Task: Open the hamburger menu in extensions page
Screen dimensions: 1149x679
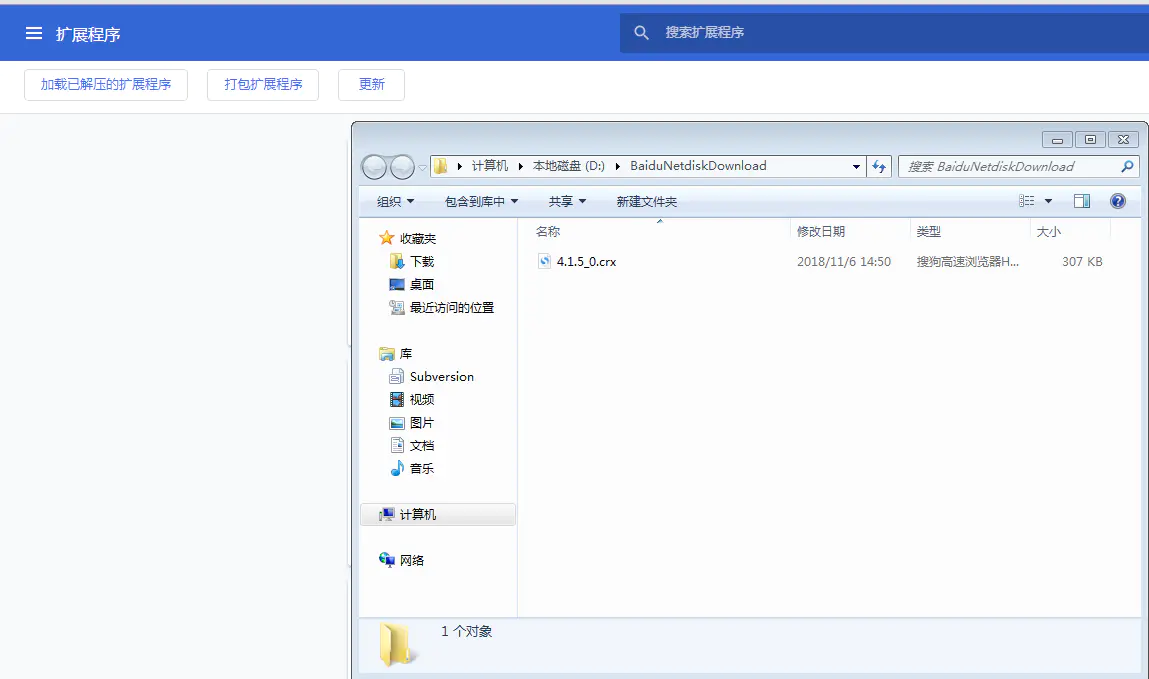Action: 34,33
